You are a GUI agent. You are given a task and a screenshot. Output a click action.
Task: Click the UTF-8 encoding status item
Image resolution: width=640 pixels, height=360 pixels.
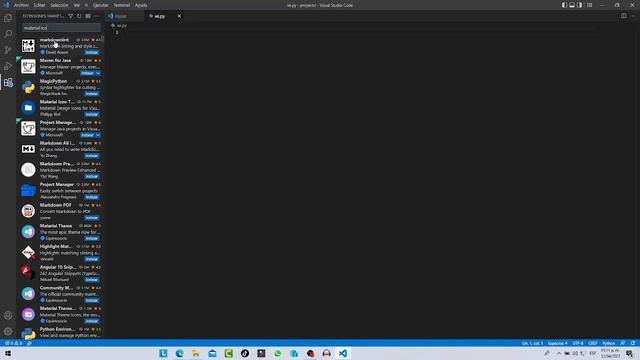tap(578, 343)
